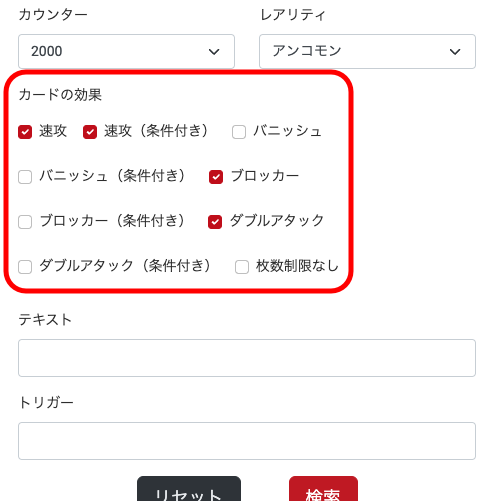
Task: Uncheck the 速攻 checkbox
Action: click(x=25, y=132)
